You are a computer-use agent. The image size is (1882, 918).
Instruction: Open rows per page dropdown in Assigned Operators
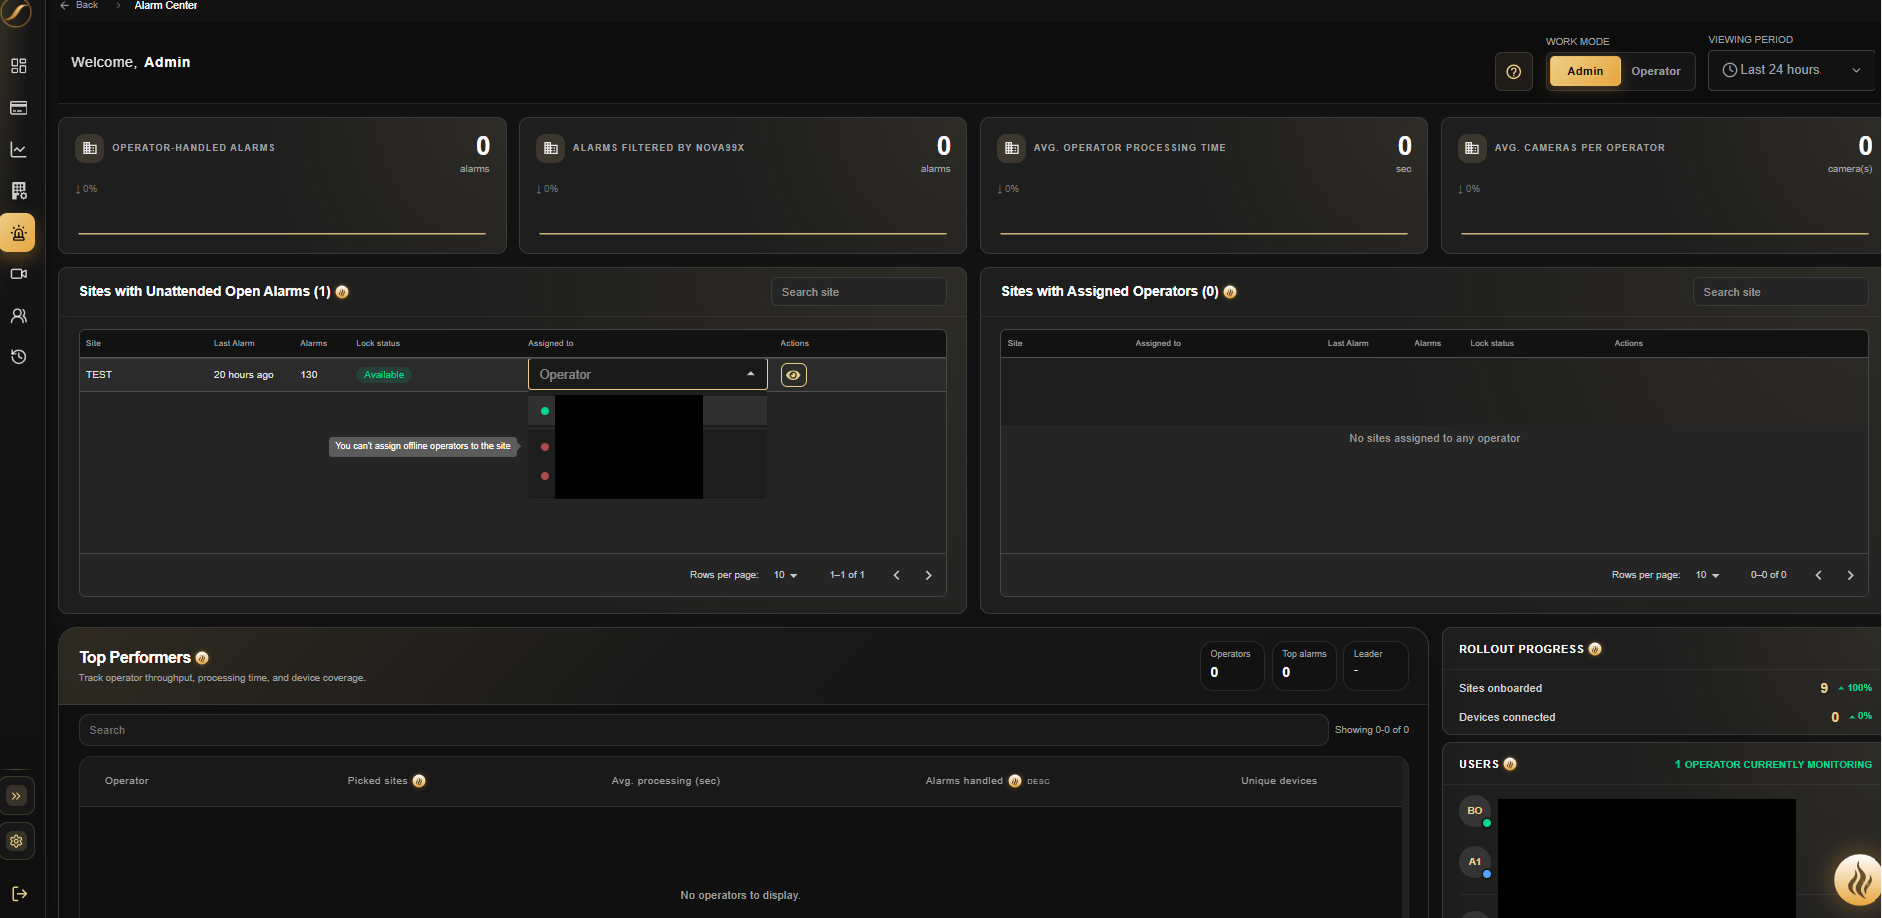(x=1707, y=575)
